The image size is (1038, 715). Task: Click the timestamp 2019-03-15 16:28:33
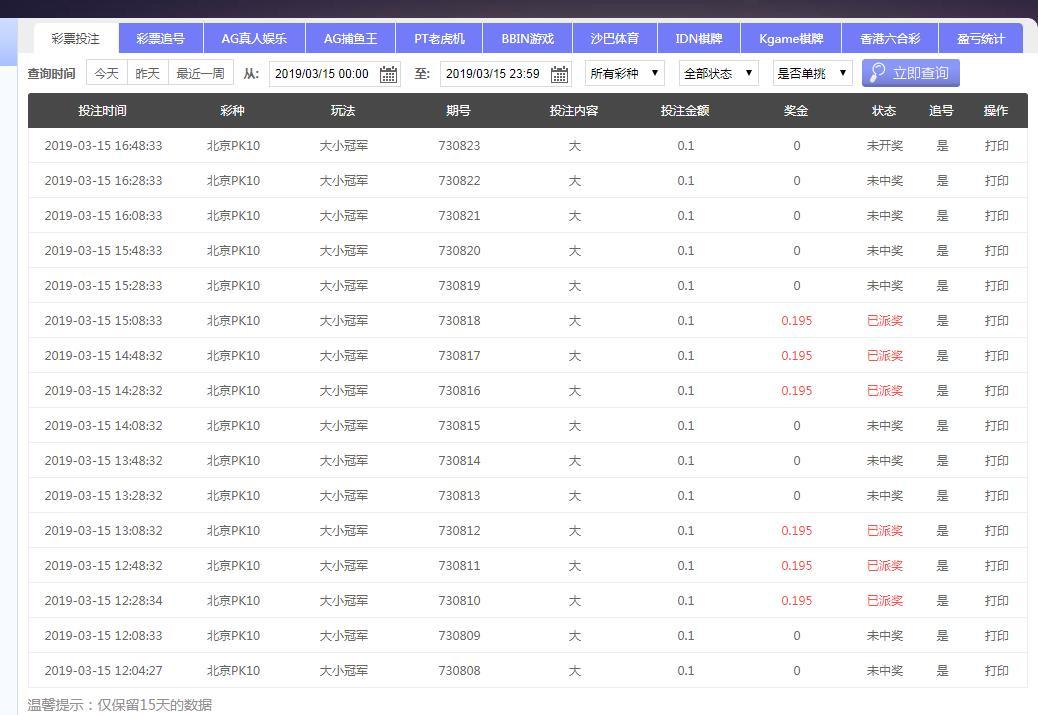click(103, 181)
